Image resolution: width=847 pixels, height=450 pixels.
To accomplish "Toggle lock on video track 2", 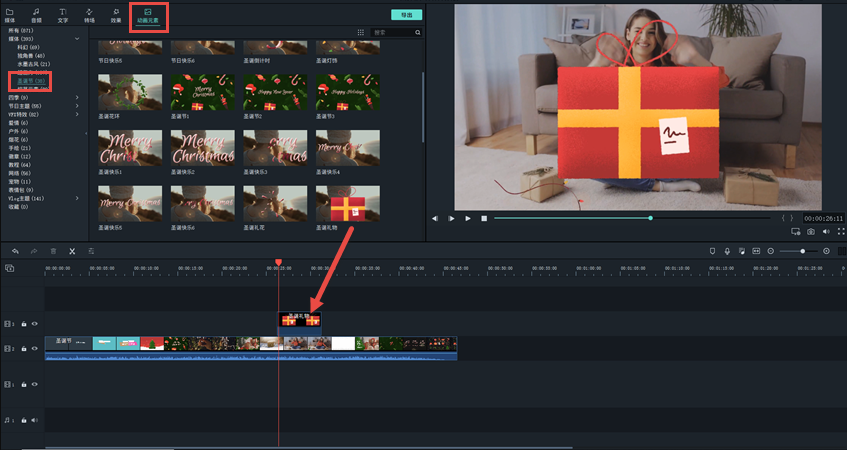I will tap(24, 348).
